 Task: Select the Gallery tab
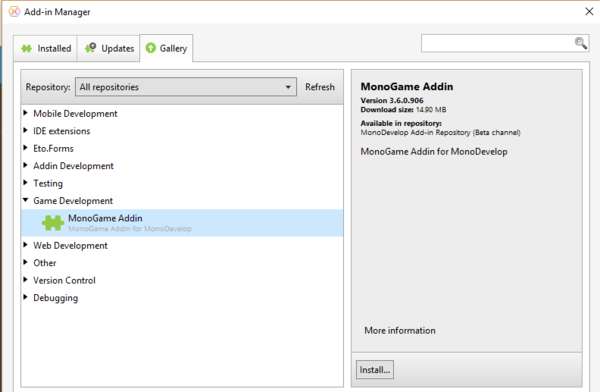[x=166, y=48]
